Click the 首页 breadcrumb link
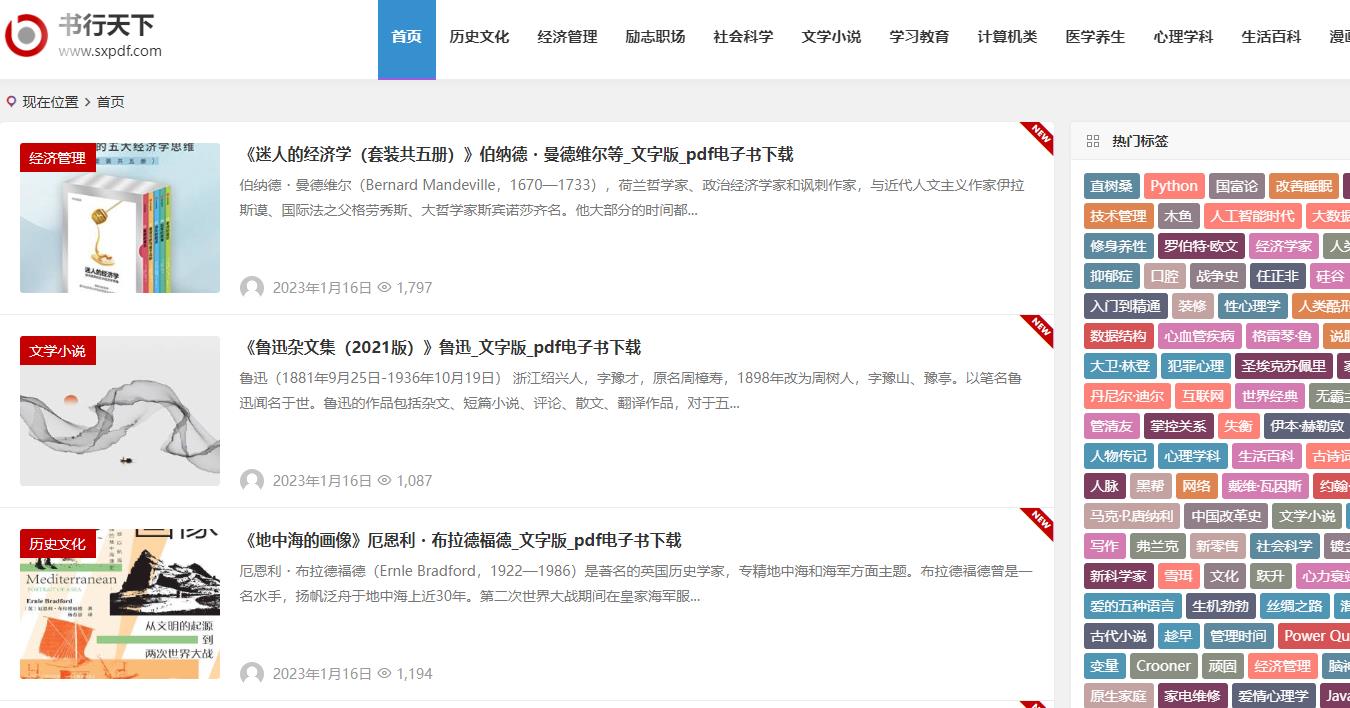 point(110,102)
